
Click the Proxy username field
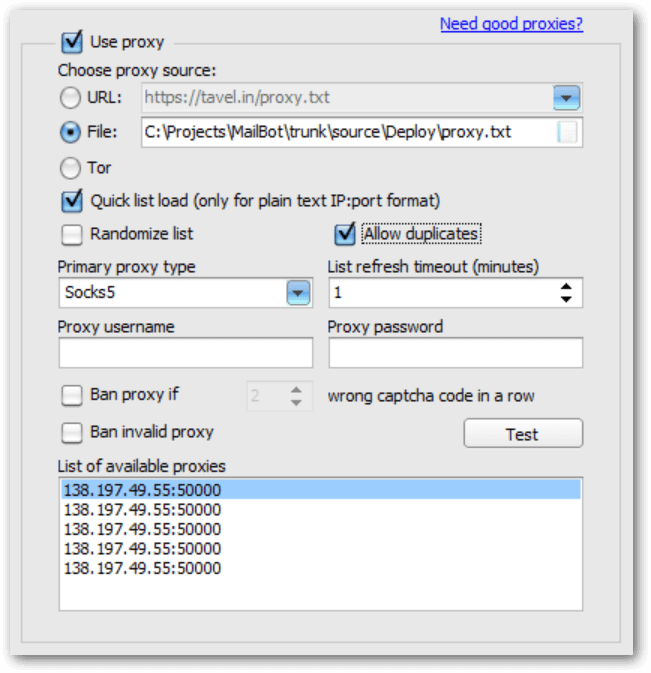186,353
